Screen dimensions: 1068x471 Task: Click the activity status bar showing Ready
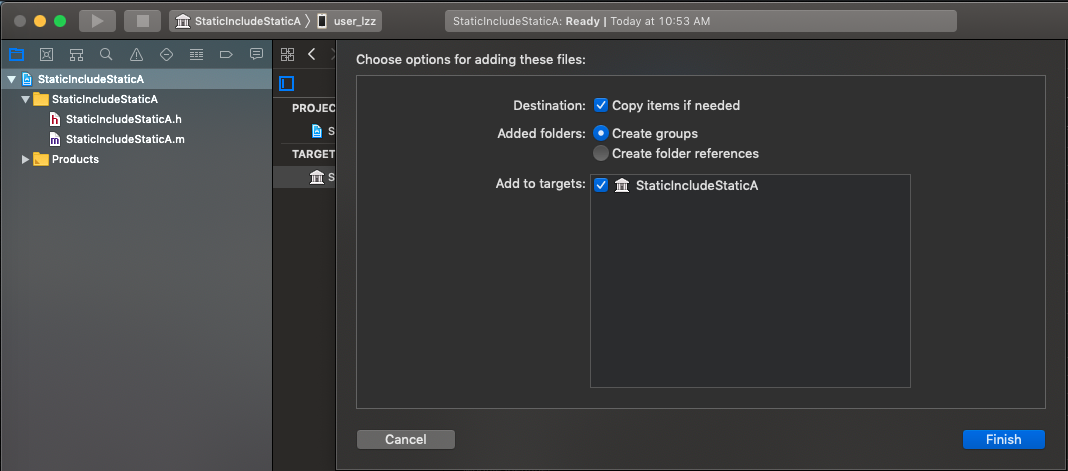(701, 21)
